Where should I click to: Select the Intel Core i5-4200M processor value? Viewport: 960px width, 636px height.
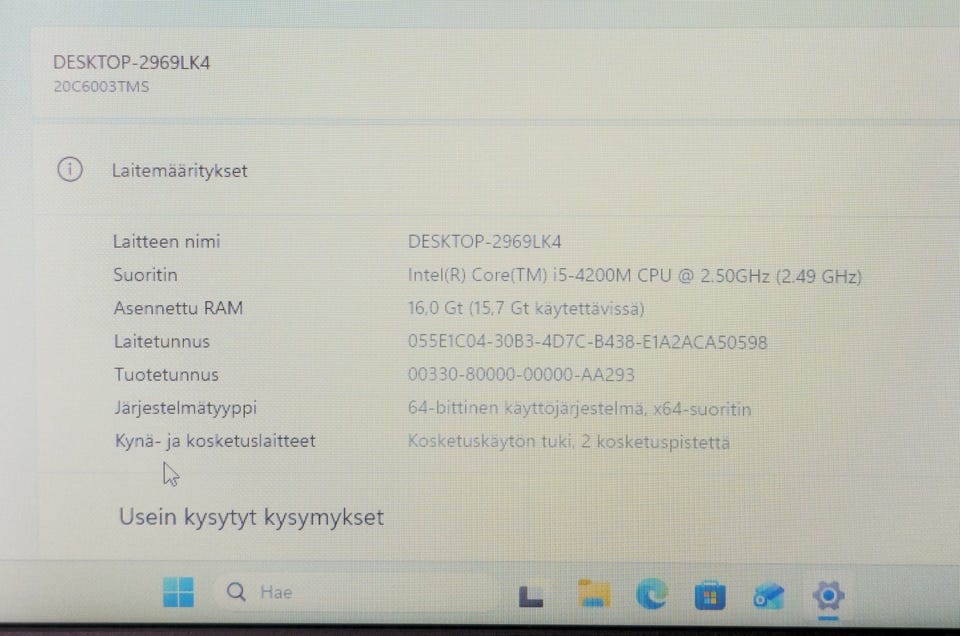click(x=635, y=275)
